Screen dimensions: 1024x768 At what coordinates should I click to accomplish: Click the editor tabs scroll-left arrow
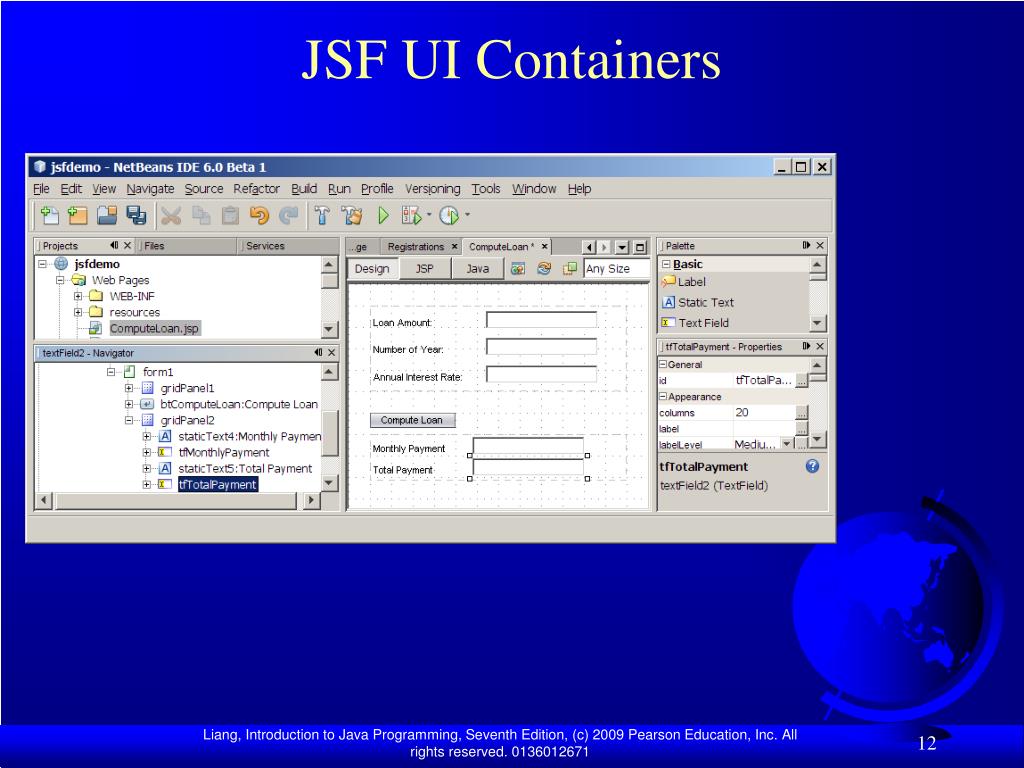pyautogui.click(x=589, y=248)
